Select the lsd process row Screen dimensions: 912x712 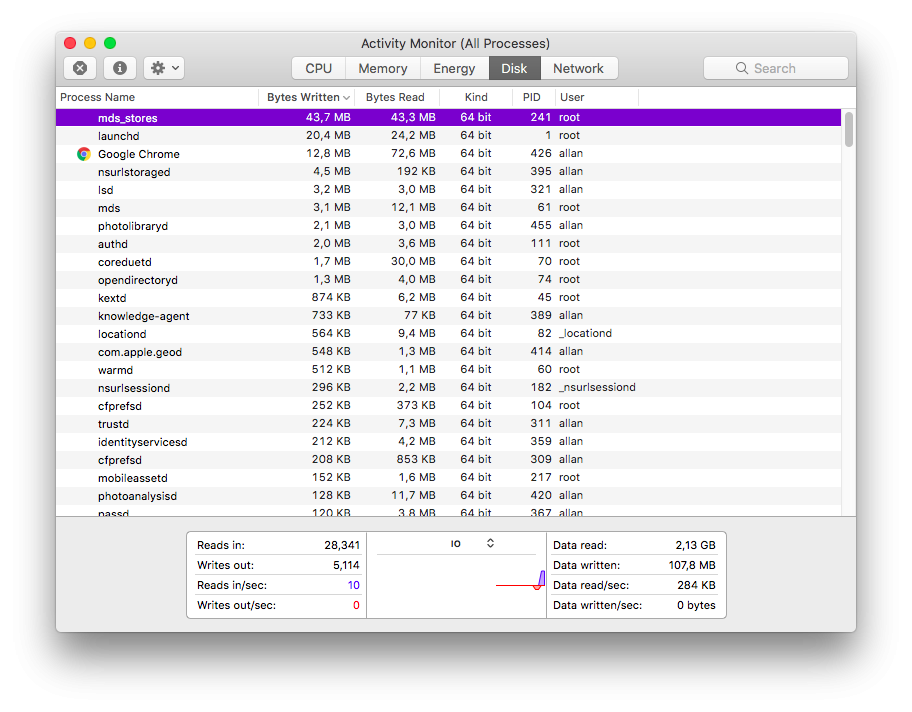448,190
